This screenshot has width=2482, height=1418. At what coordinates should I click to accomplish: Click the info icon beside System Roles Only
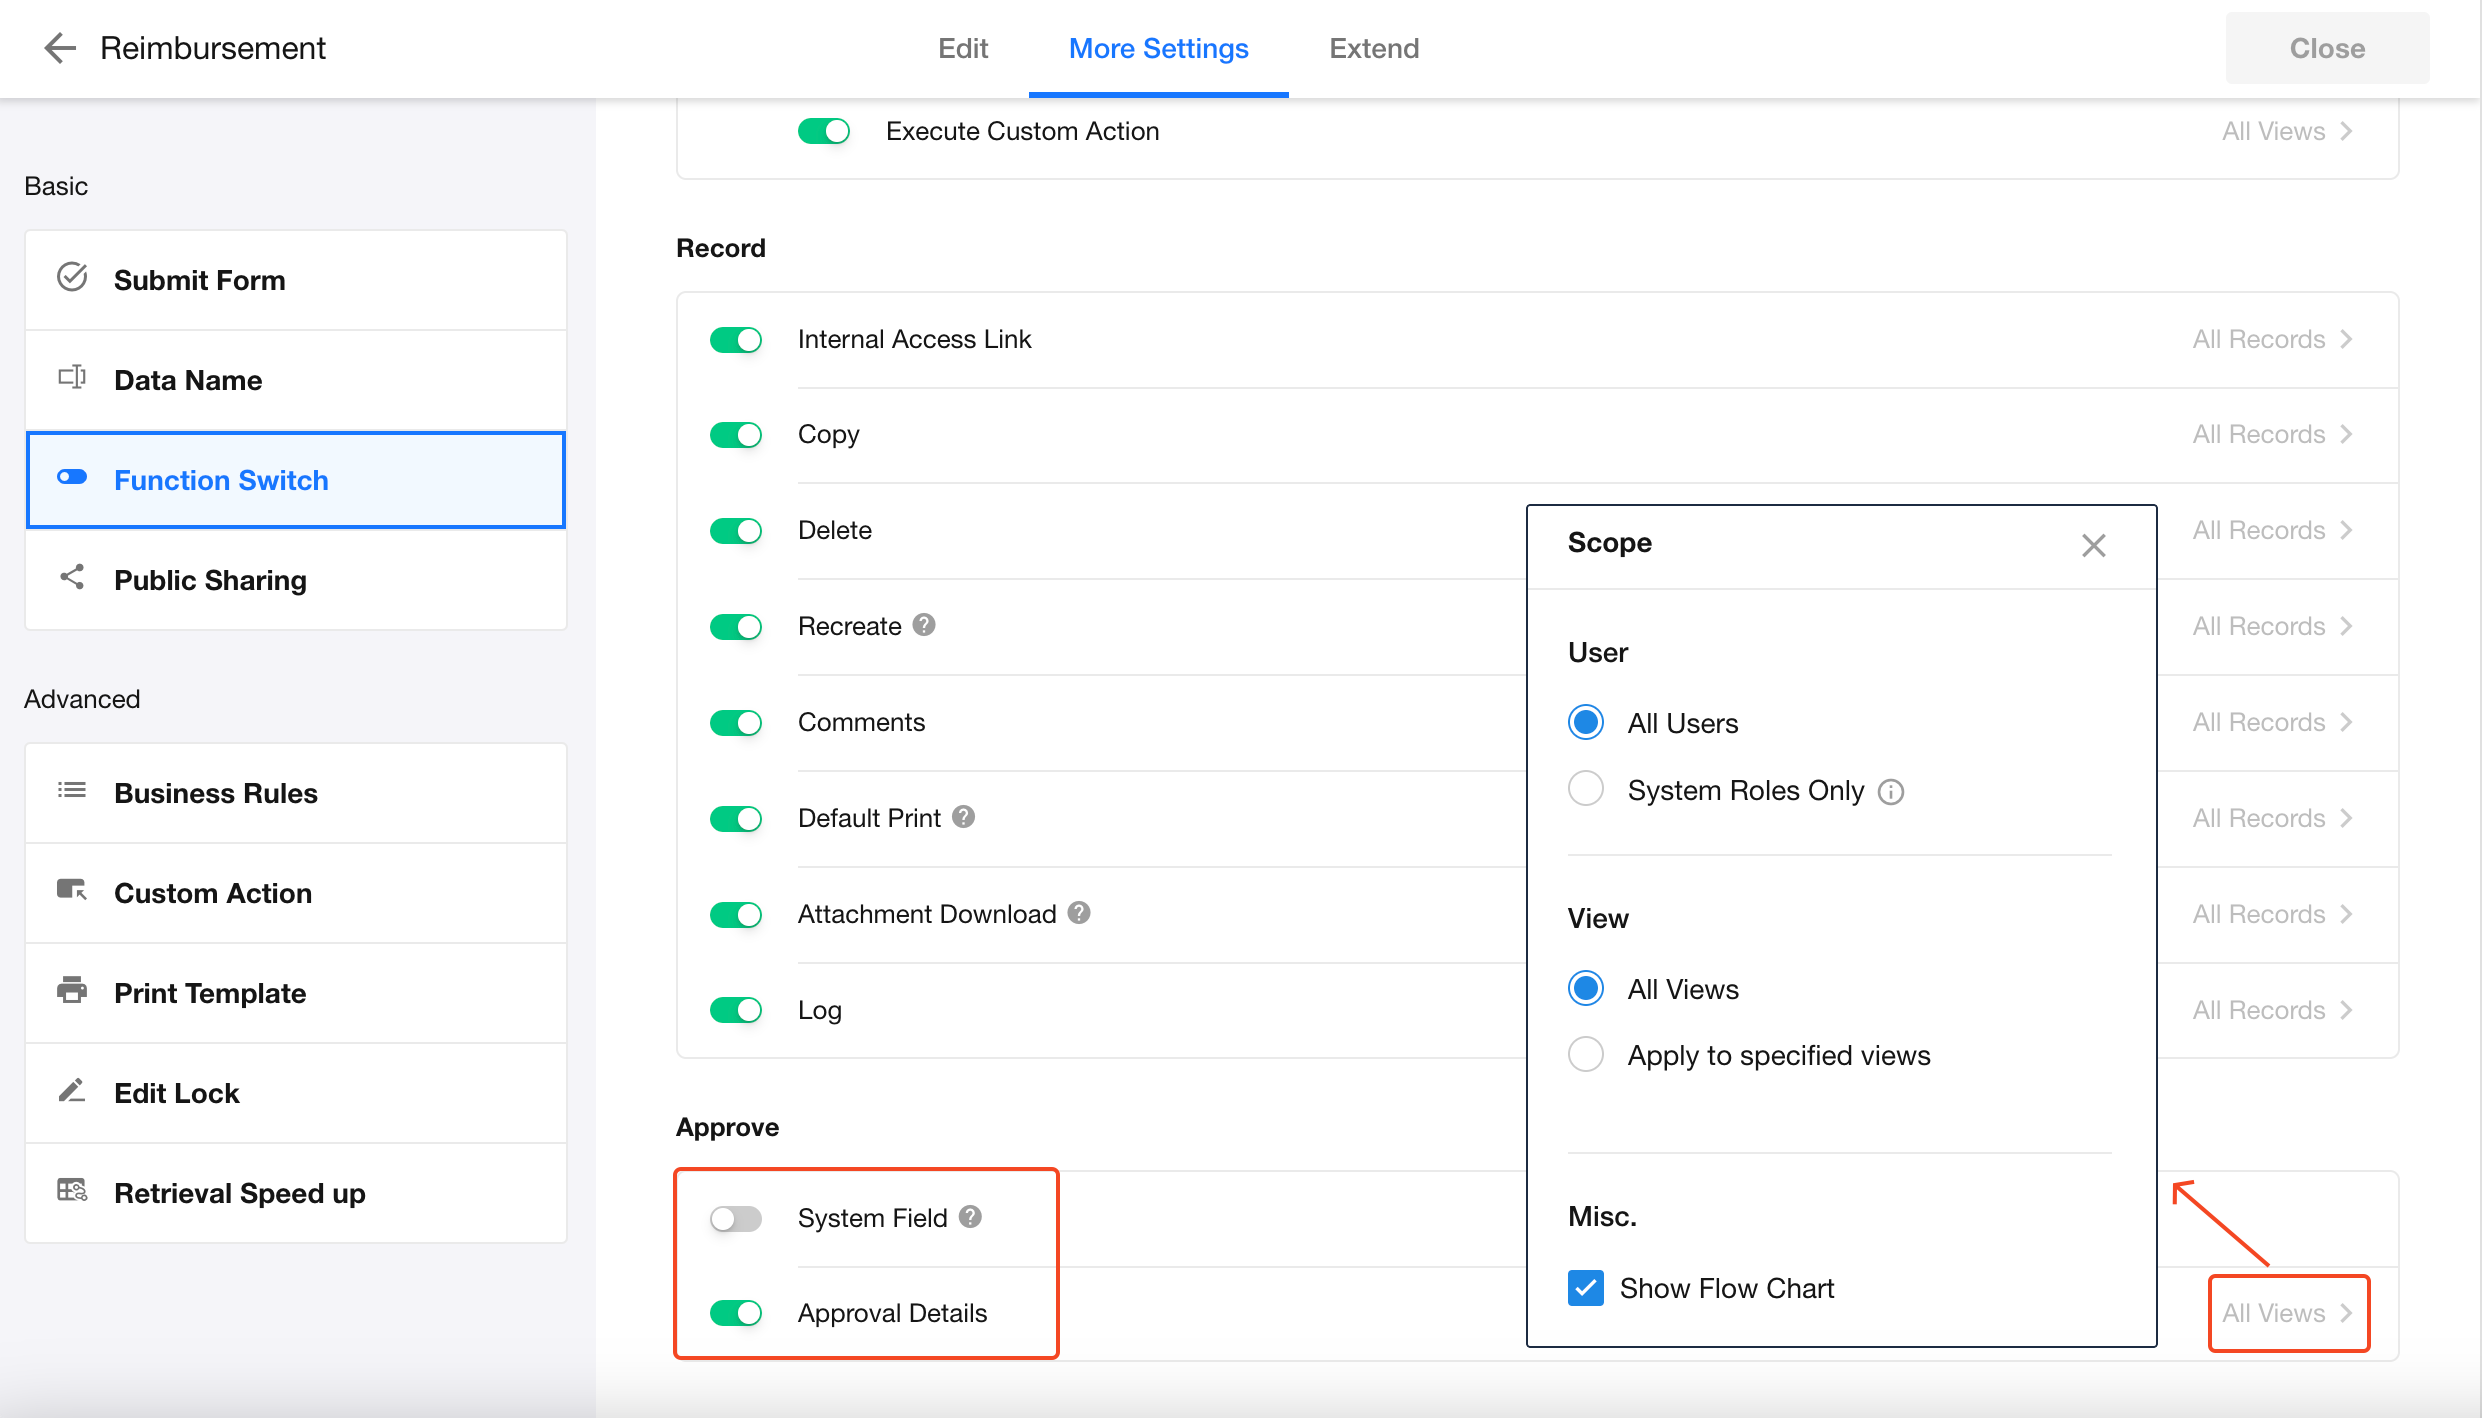click(1891, 792)
